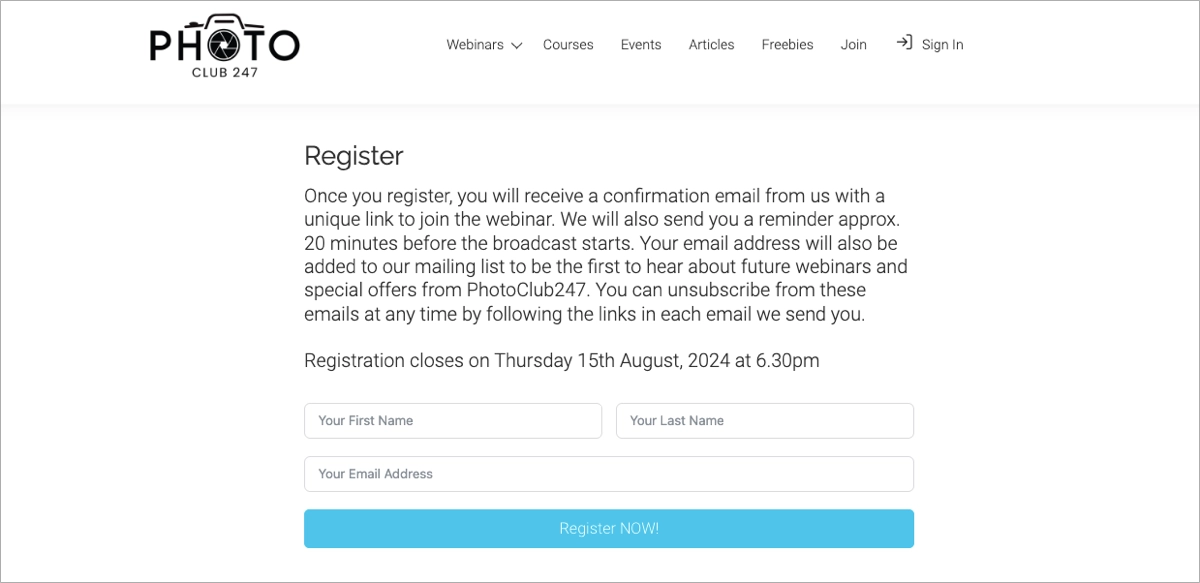Click the Sign In arrow icon
The width and height of the screenshot is (1200, 583).
904,43
